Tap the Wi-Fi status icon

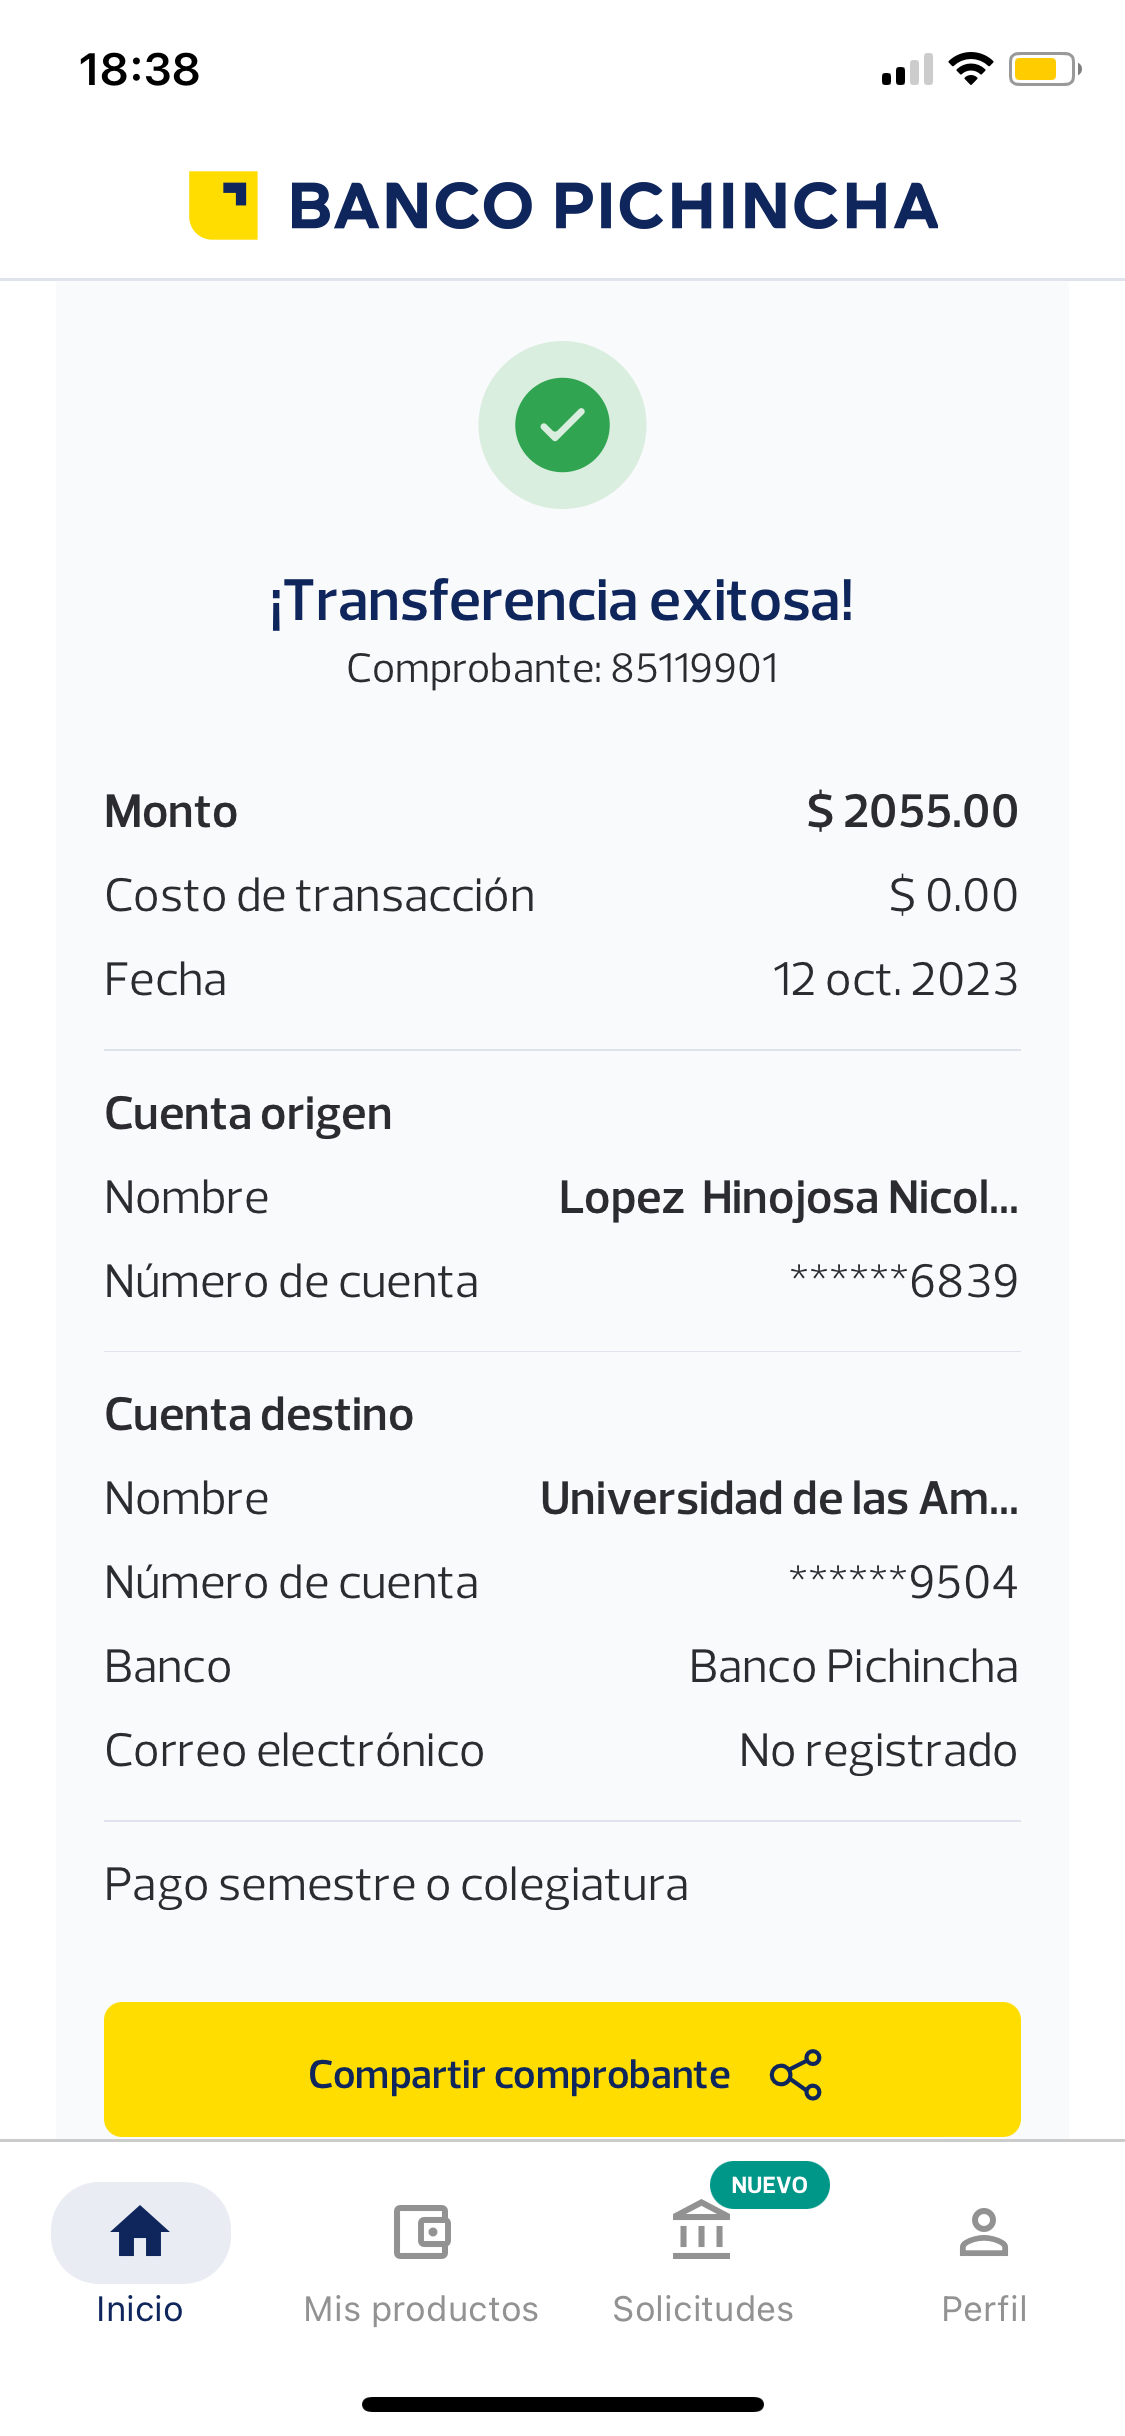pos(970,69)
